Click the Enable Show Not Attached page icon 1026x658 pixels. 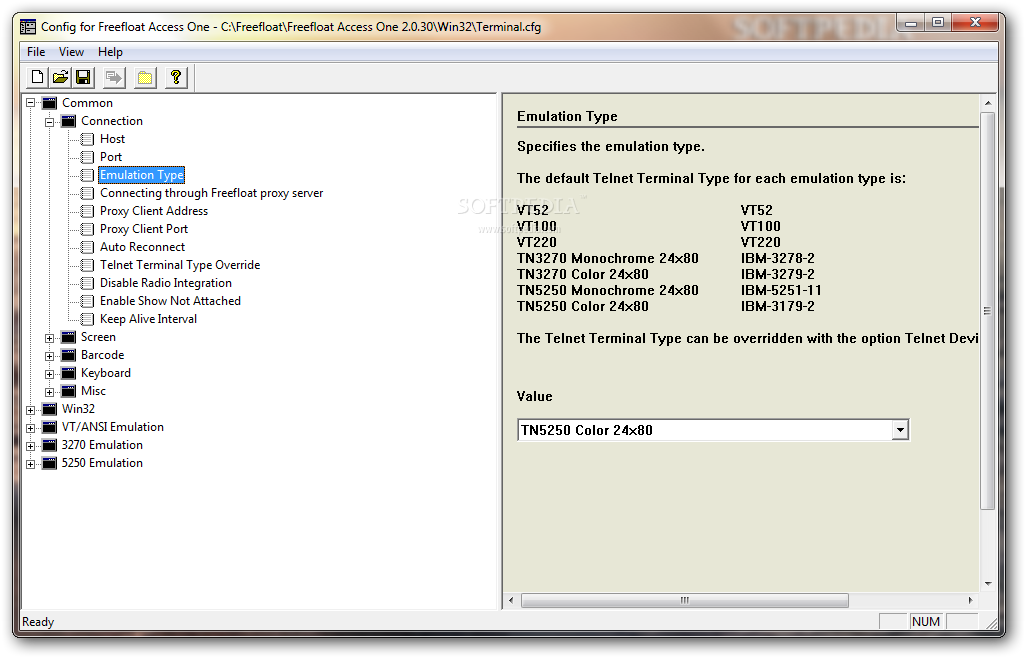coord(87,301)
